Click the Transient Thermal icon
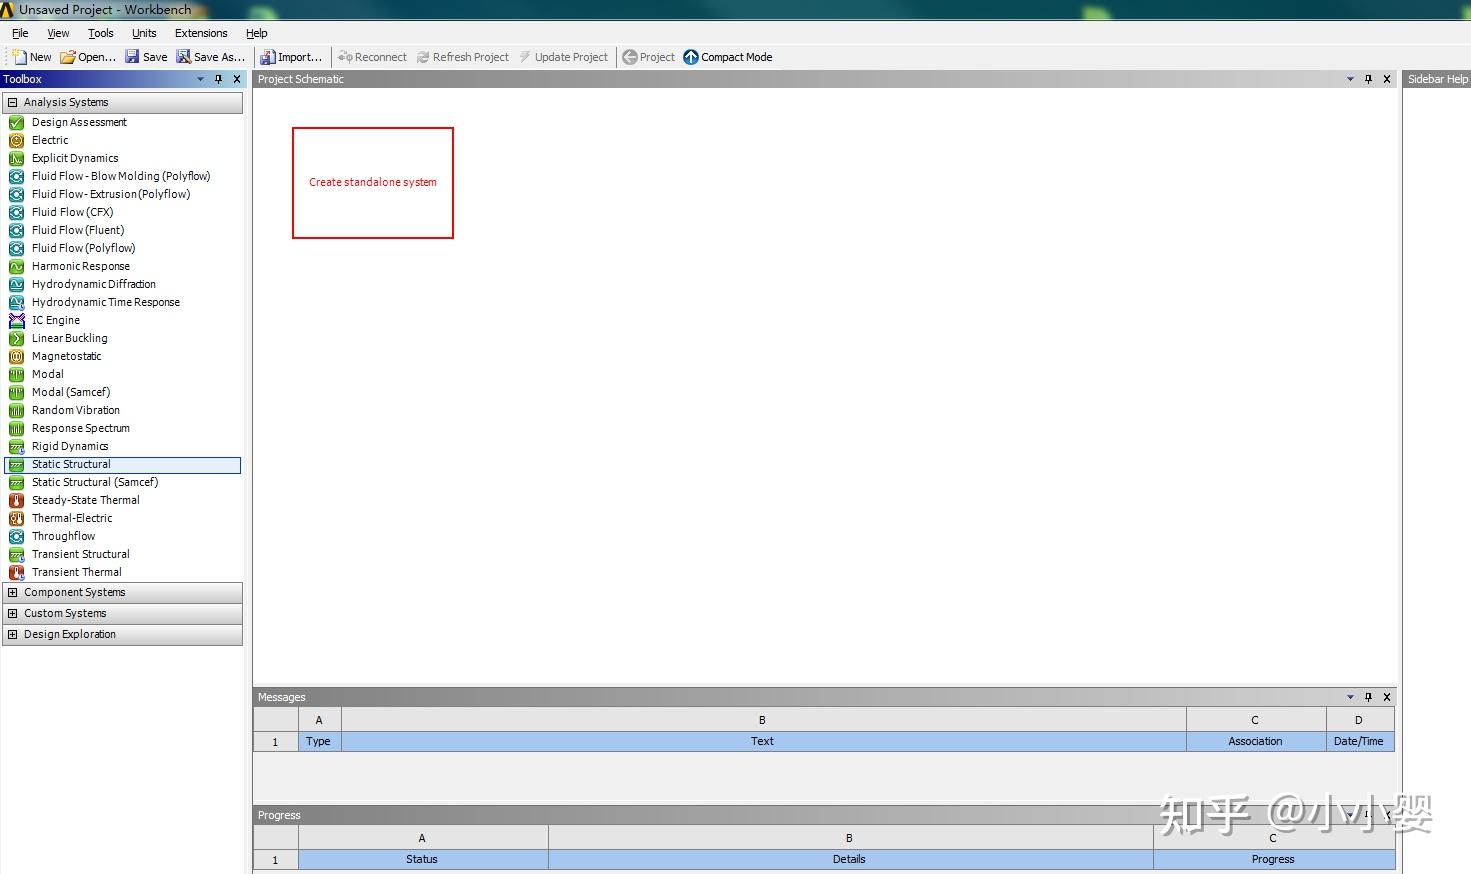 16,572
